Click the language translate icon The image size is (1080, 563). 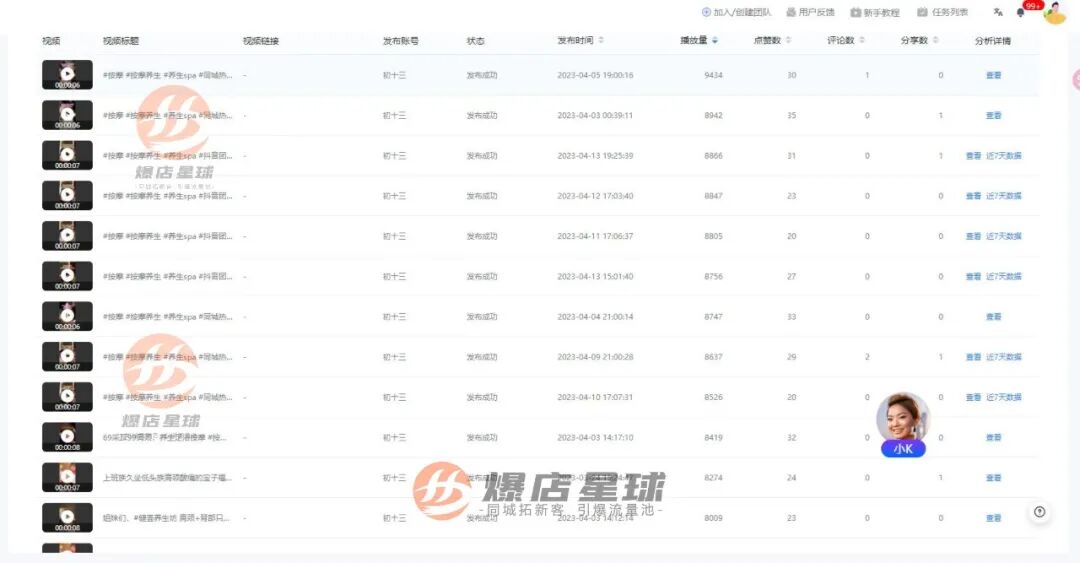998,12
